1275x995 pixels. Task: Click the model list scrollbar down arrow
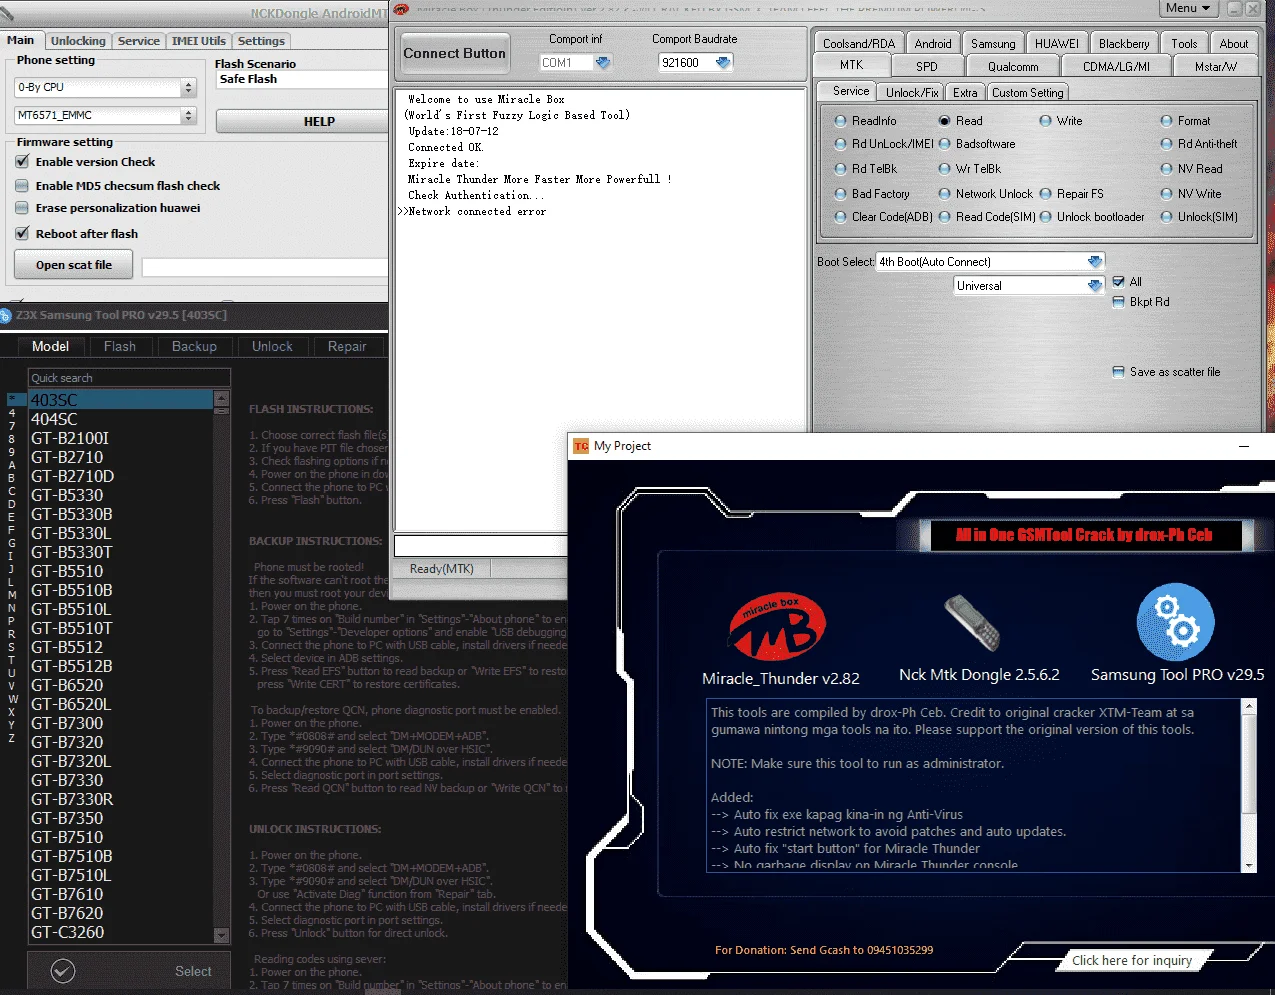point(221,935)
